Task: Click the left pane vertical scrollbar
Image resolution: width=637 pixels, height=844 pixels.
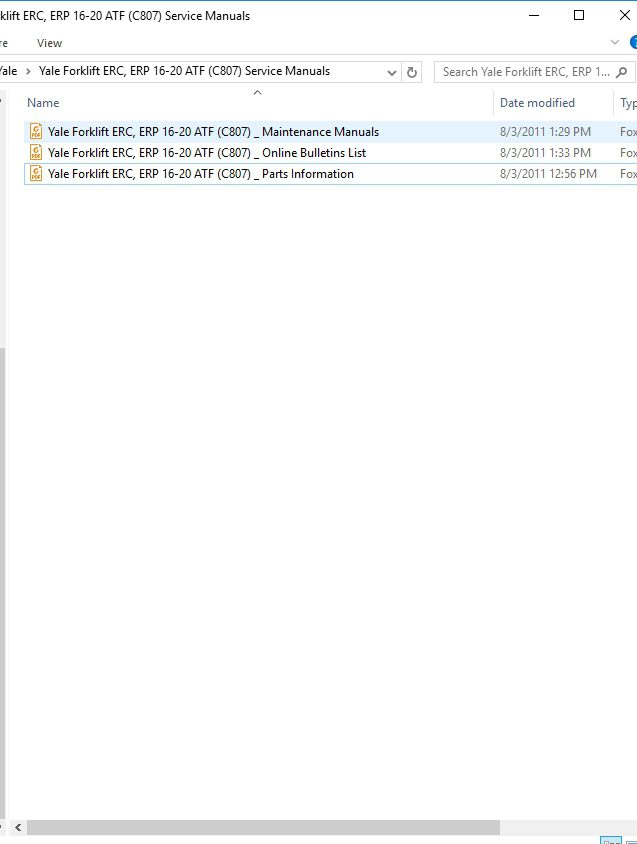Action: point(3,581)
